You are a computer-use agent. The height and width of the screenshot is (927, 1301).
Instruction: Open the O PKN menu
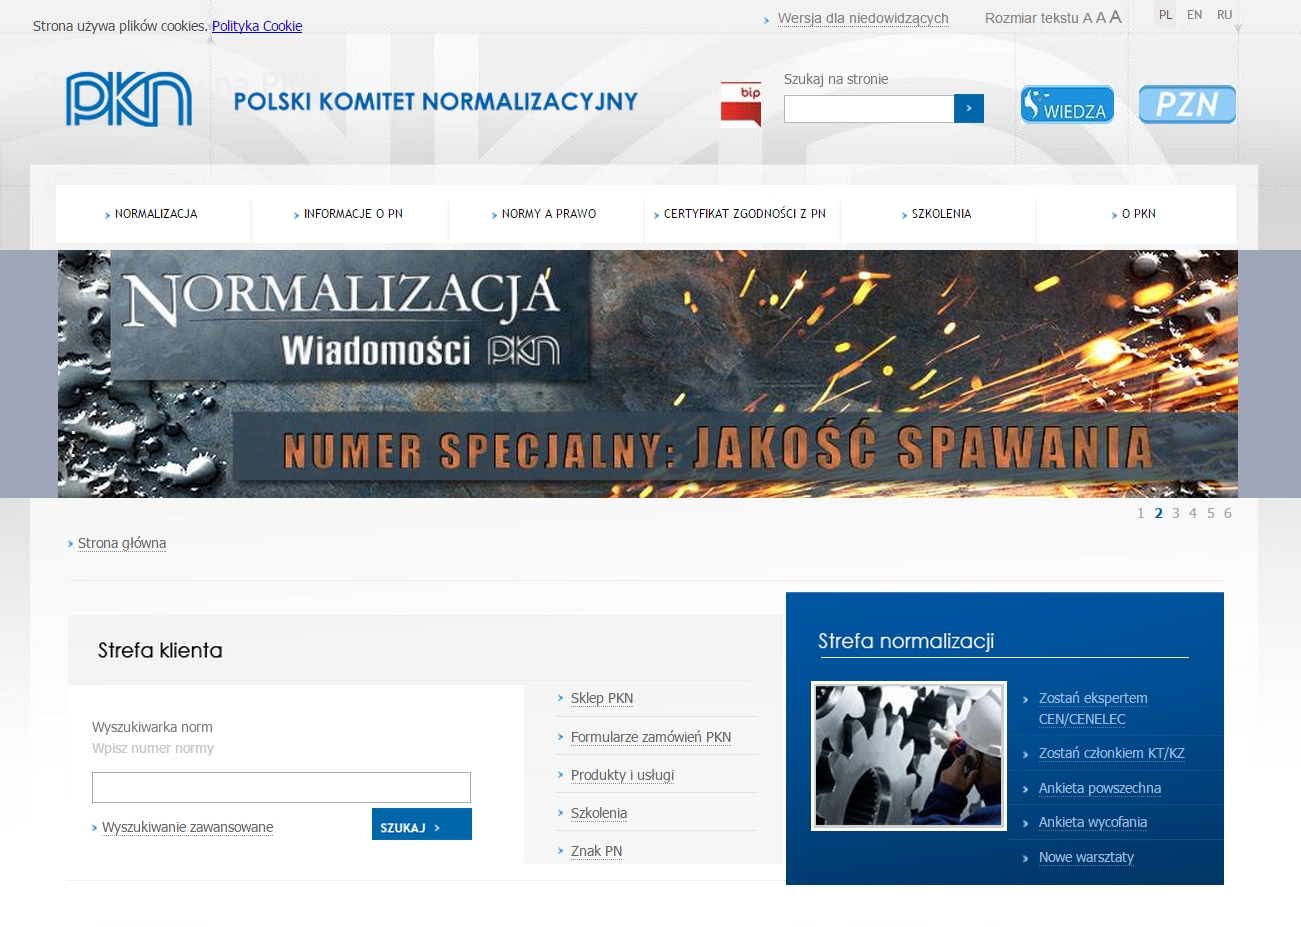pyautogui.click(x=1138, y=214)
